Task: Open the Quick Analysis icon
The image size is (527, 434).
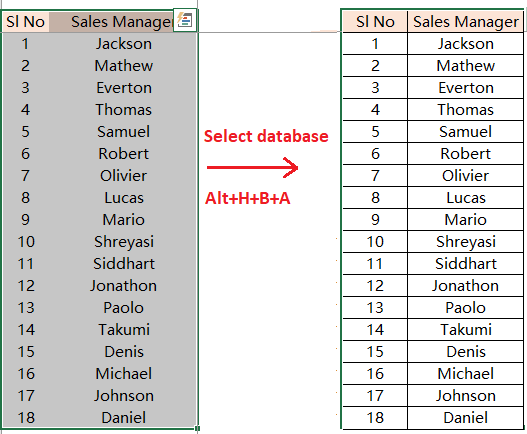Action: pyautogui.click(x=185, y=20)
